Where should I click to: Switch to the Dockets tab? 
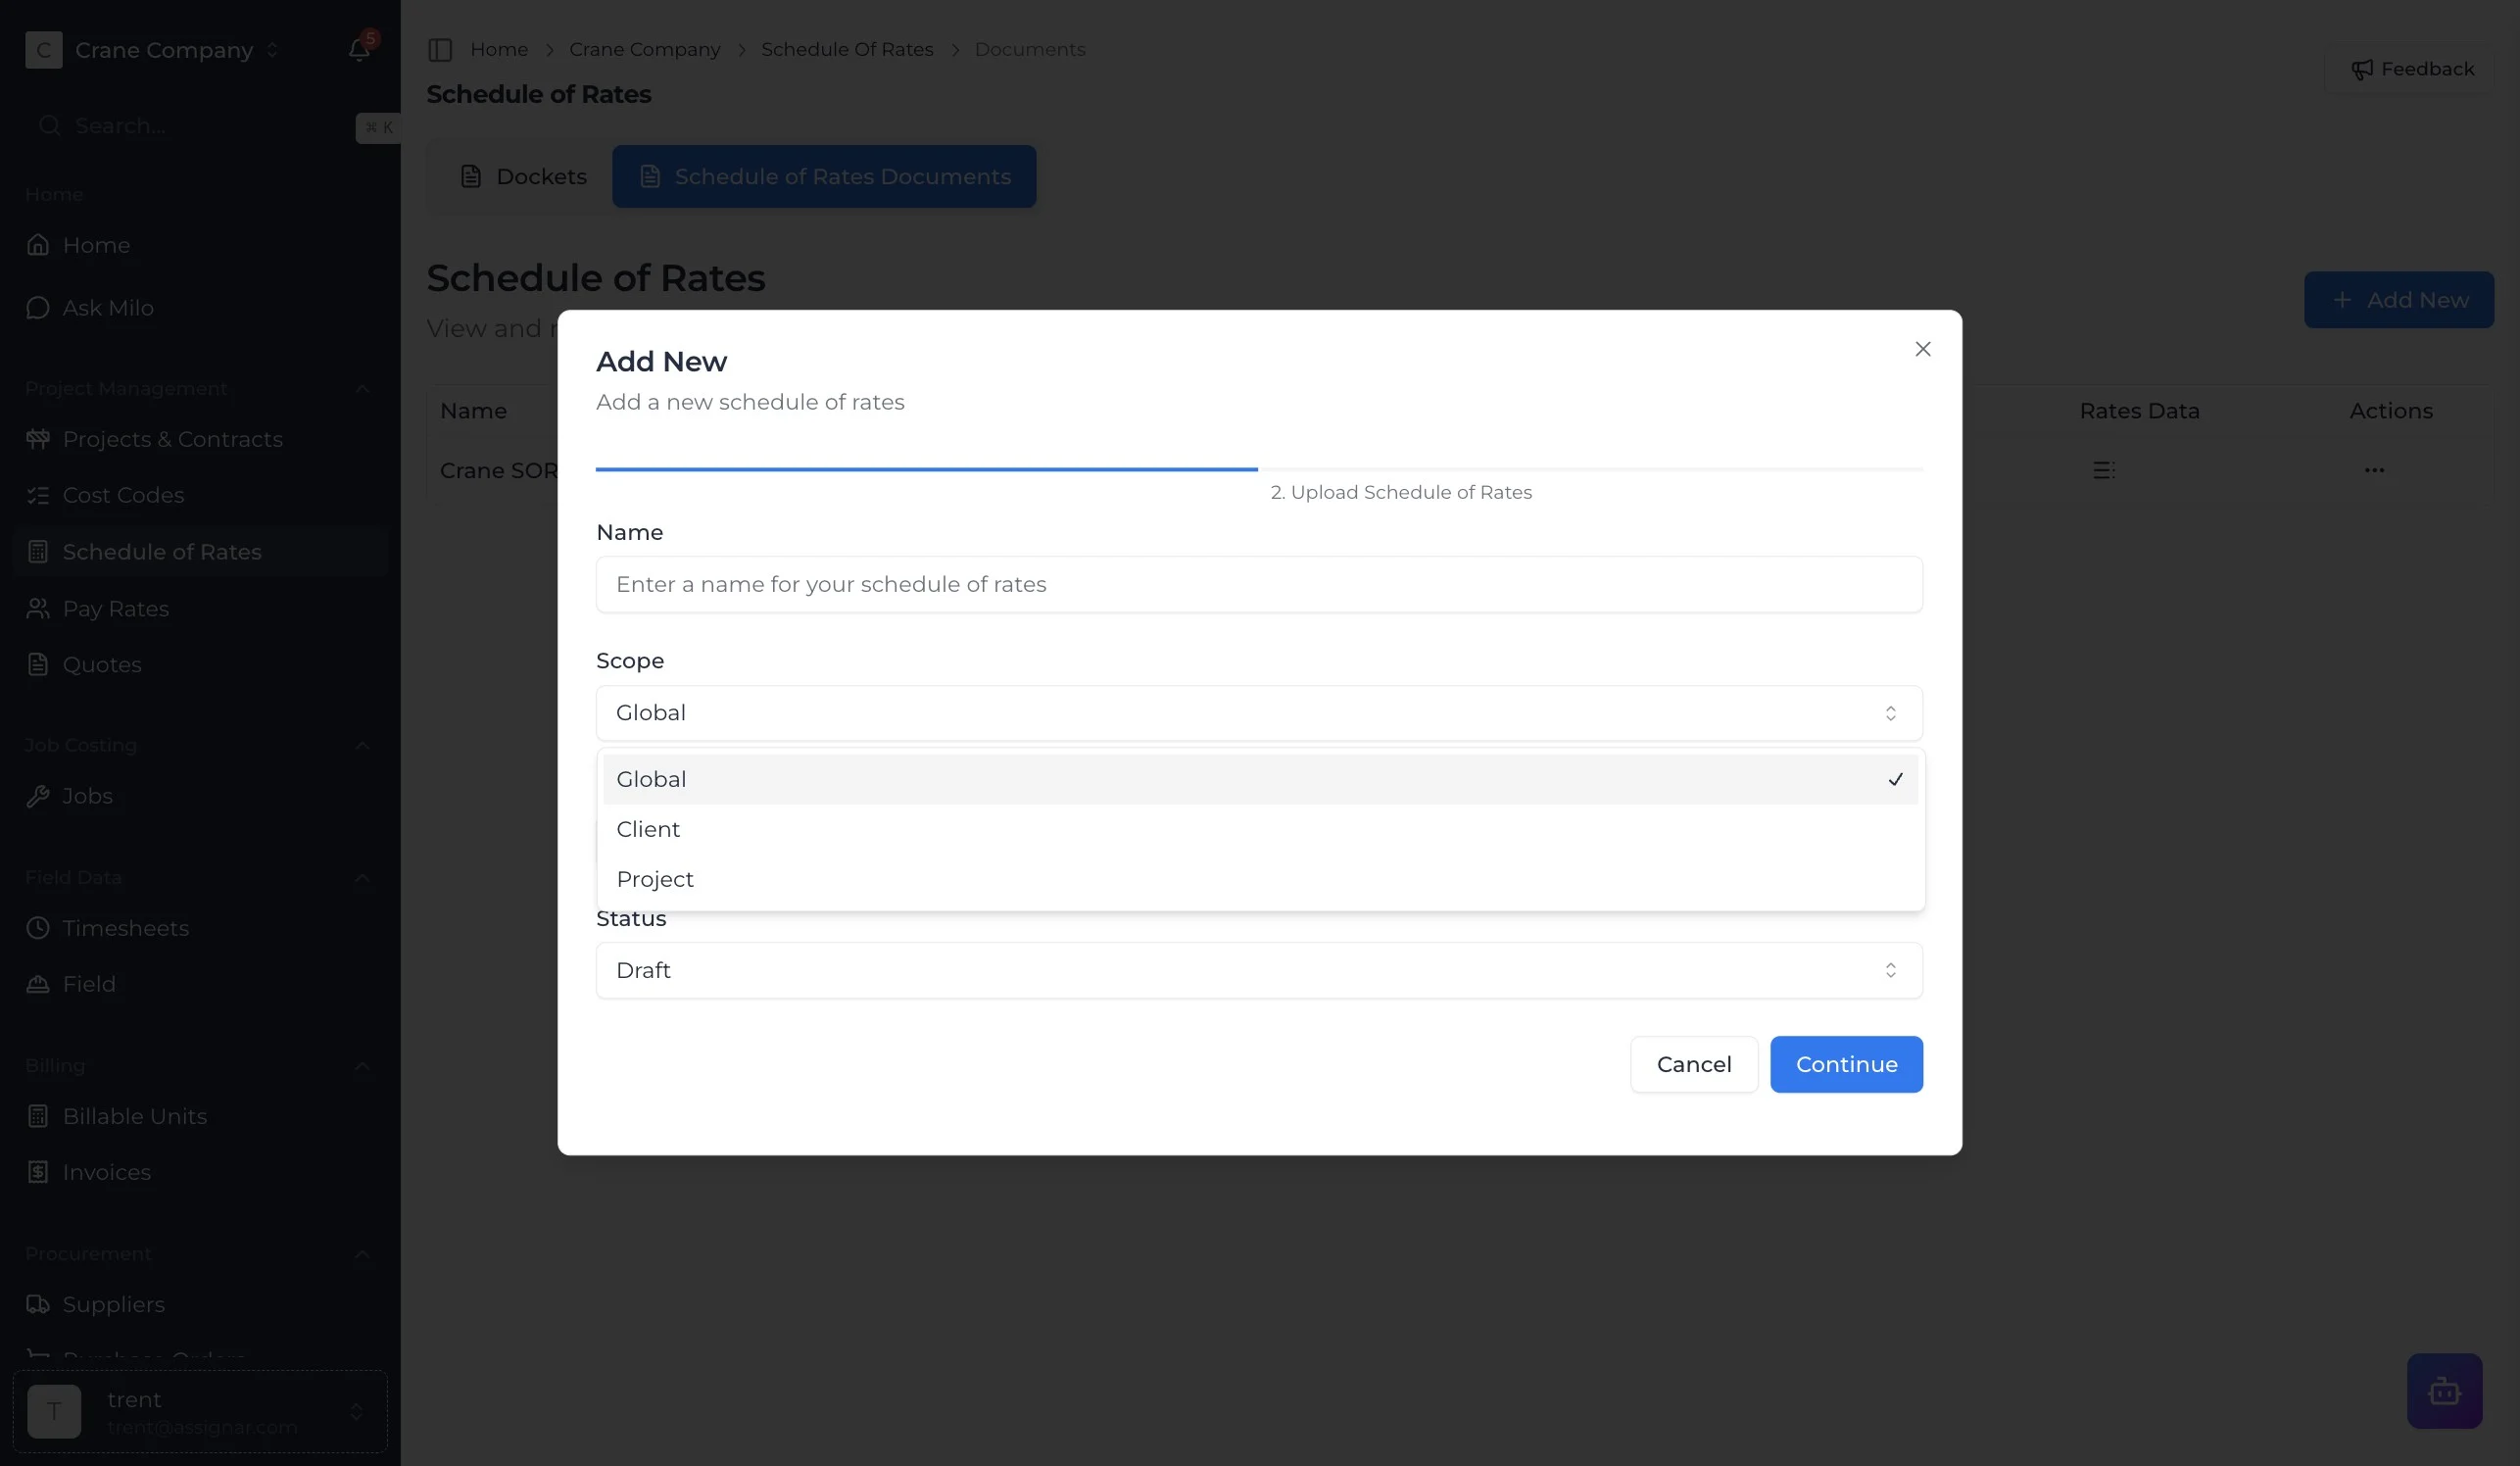coord(523,177)
